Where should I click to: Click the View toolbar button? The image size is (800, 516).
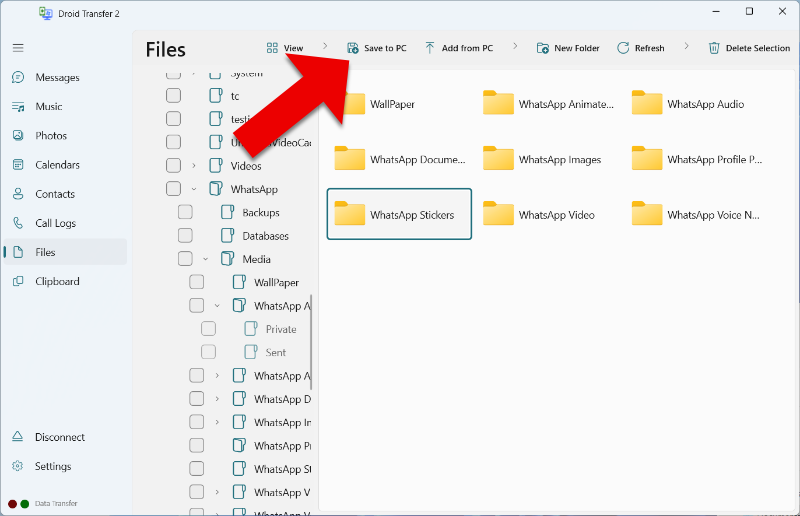coord(285,48)
